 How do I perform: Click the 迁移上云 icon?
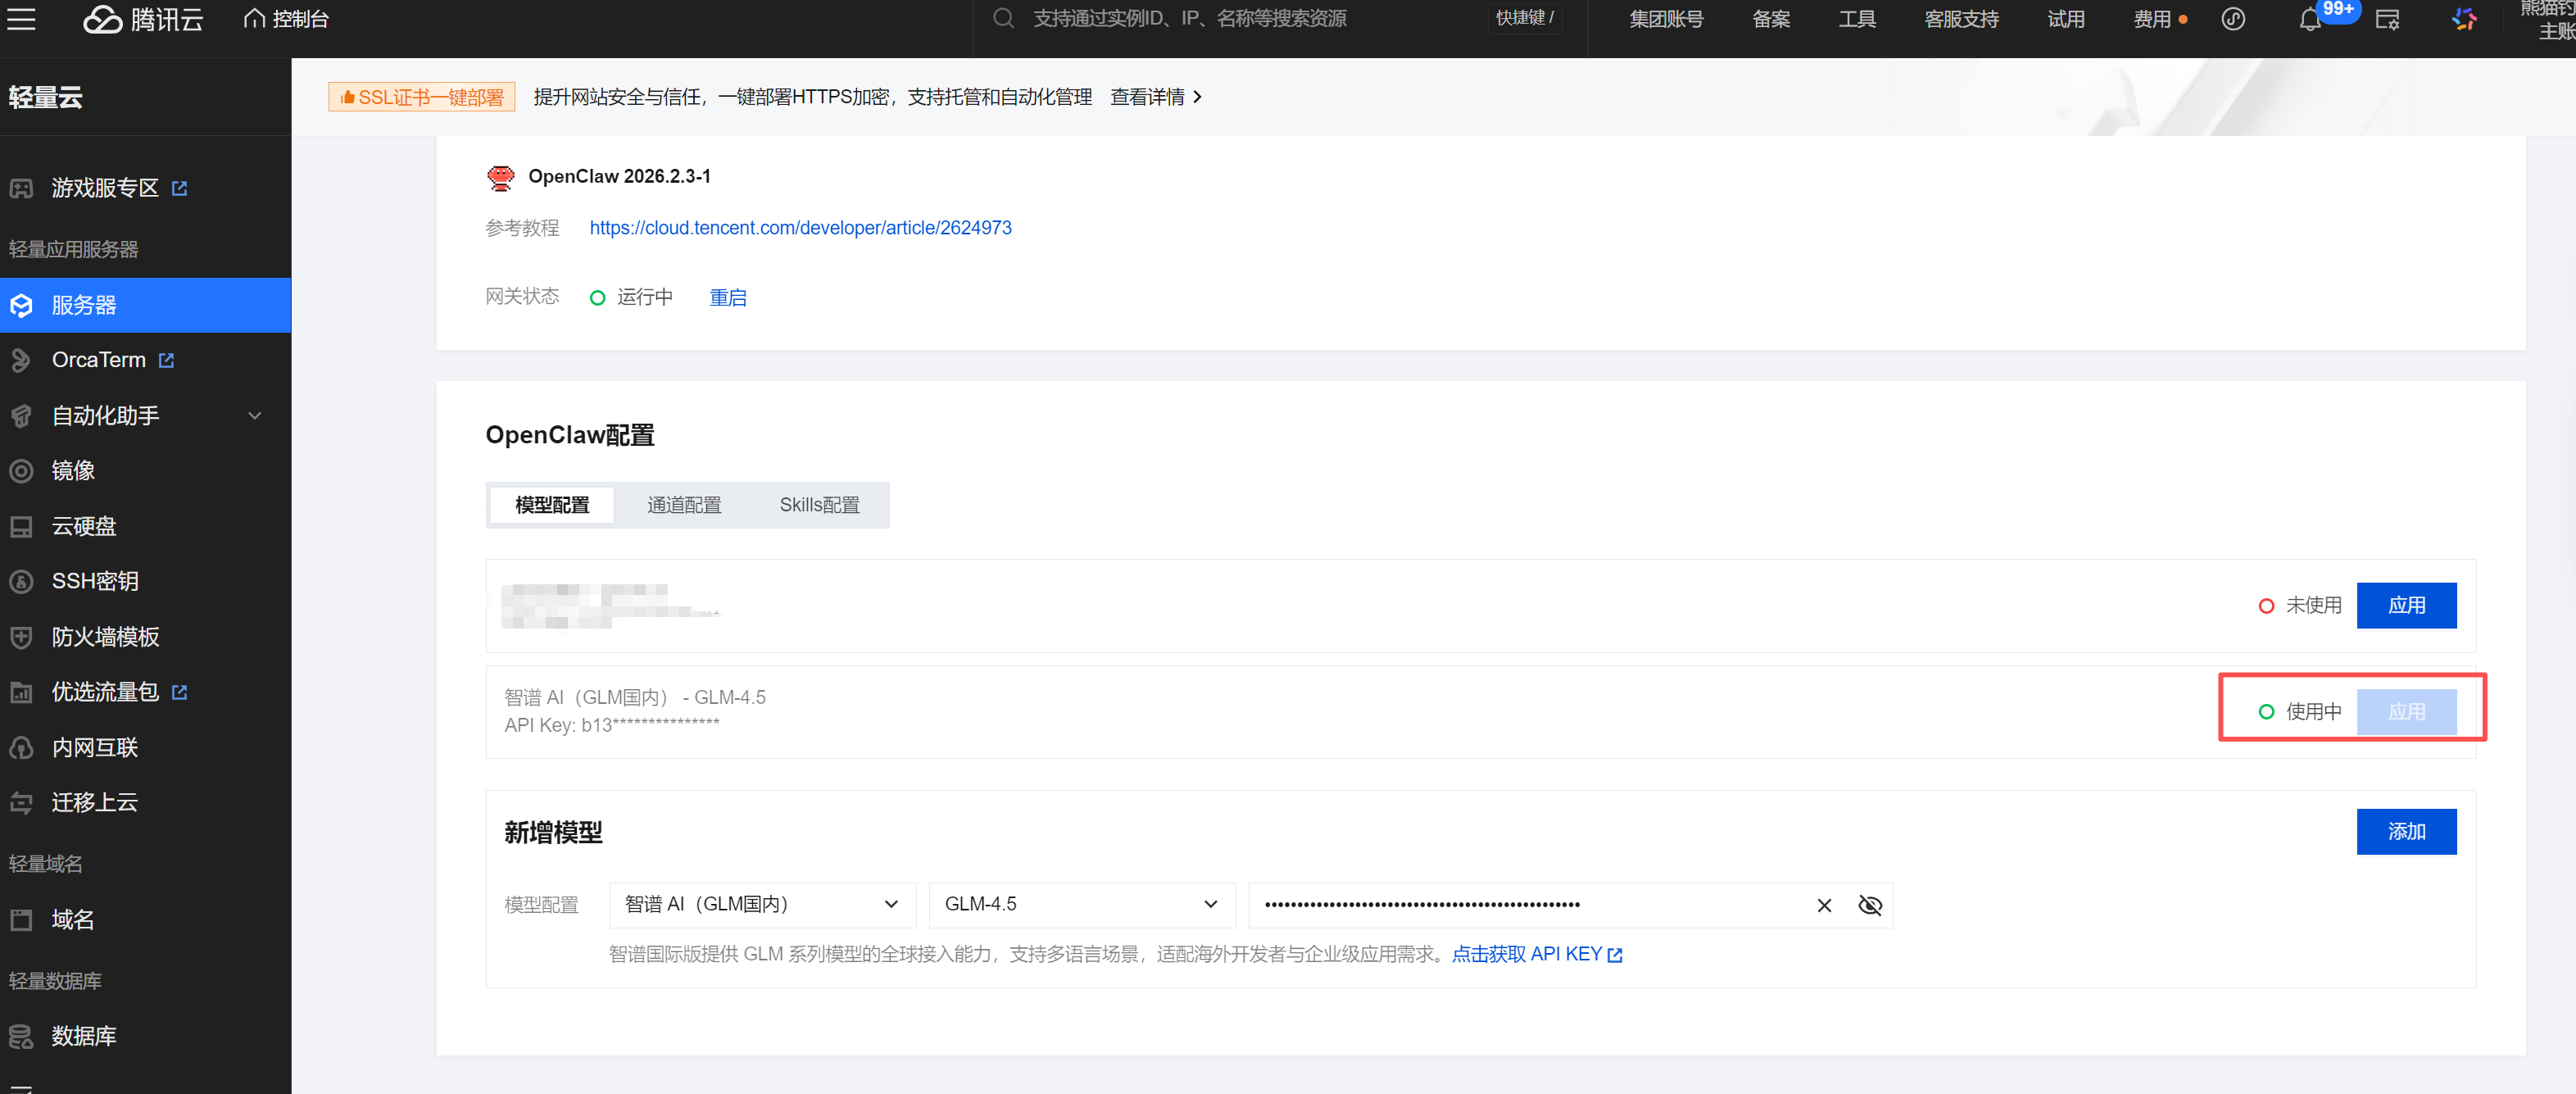click(21, 802)
